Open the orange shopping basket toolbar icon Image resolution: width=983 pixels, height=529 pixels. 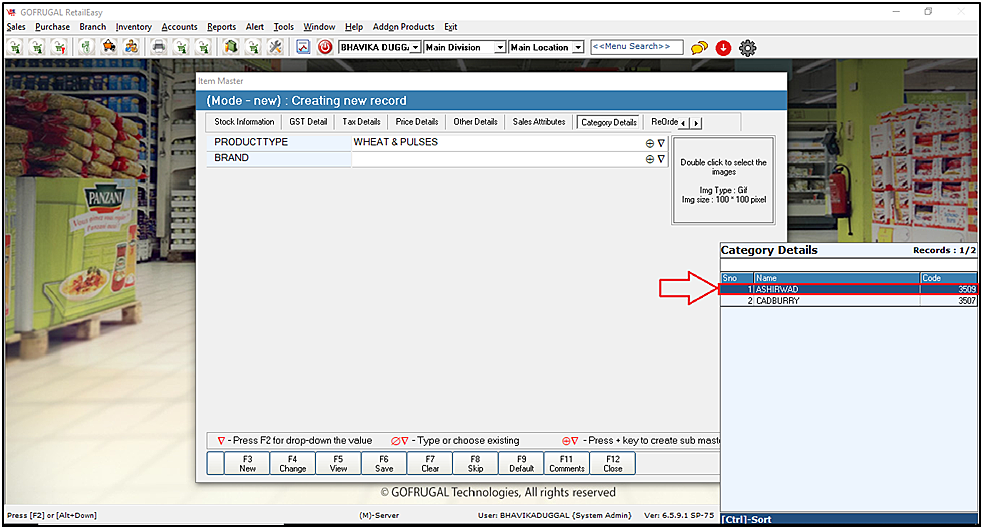coord(109,48)
